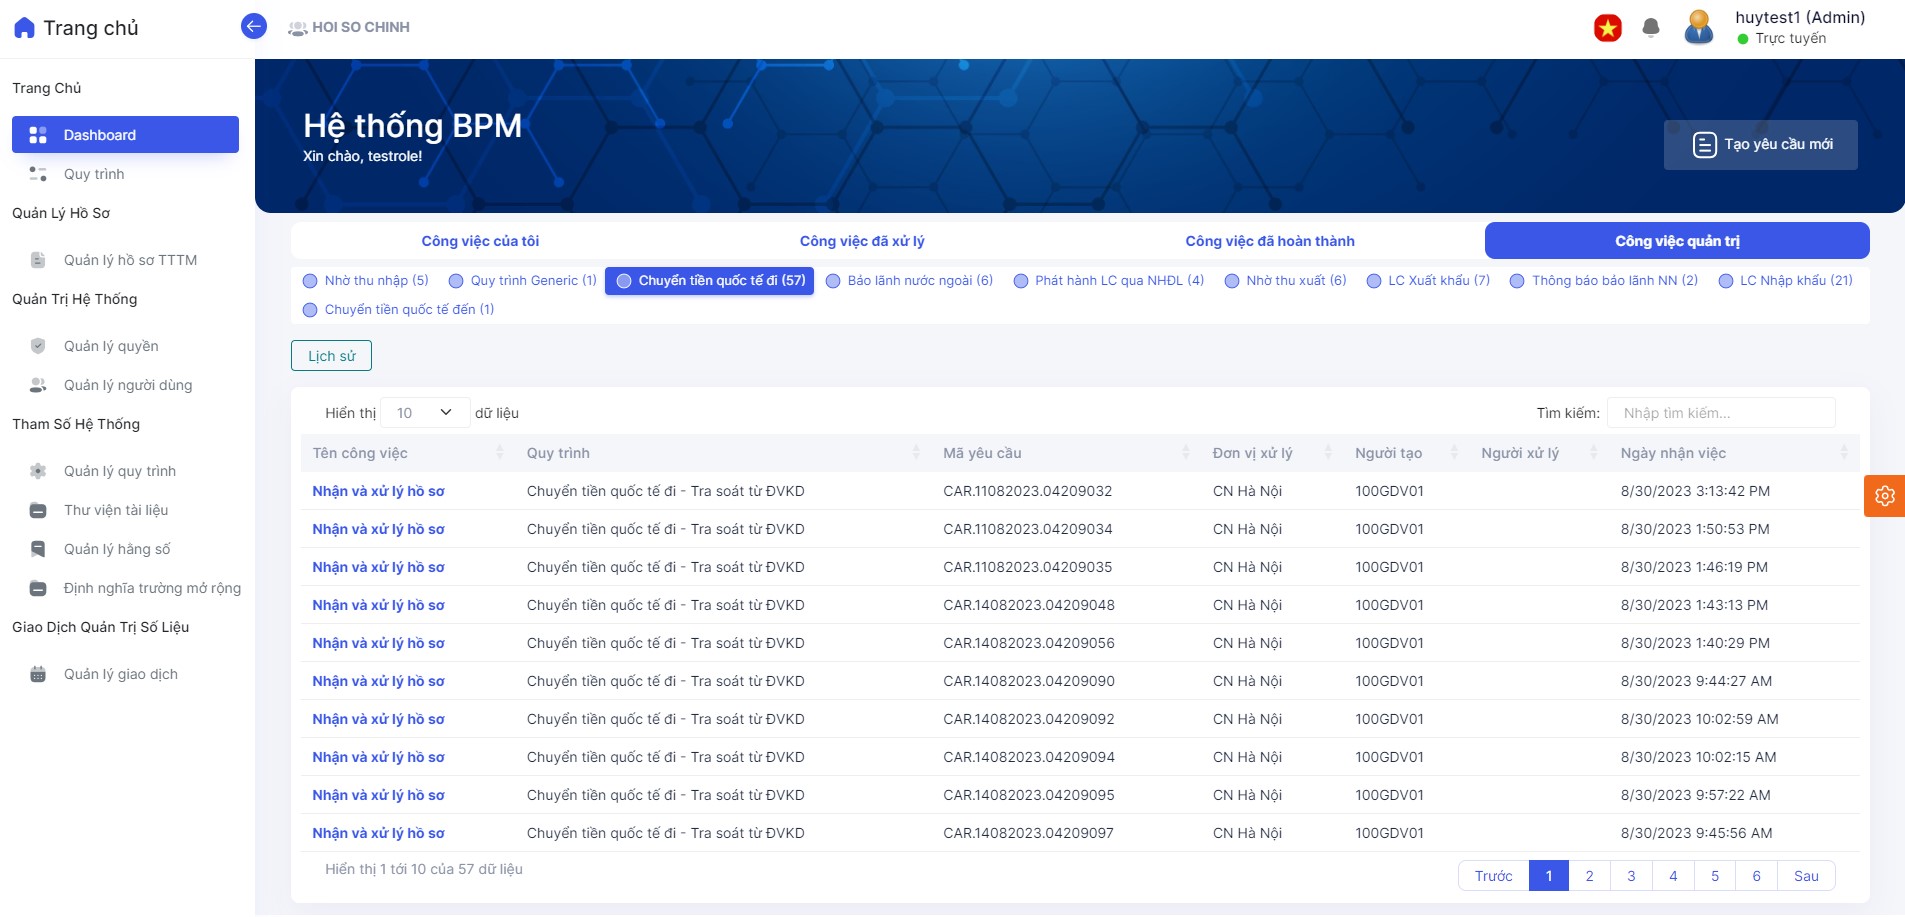This screenshot has width=1905, height=917.
Task: Click the Quản lý hồ sơ TTTM document icon
Action: (x=38, y=260)
